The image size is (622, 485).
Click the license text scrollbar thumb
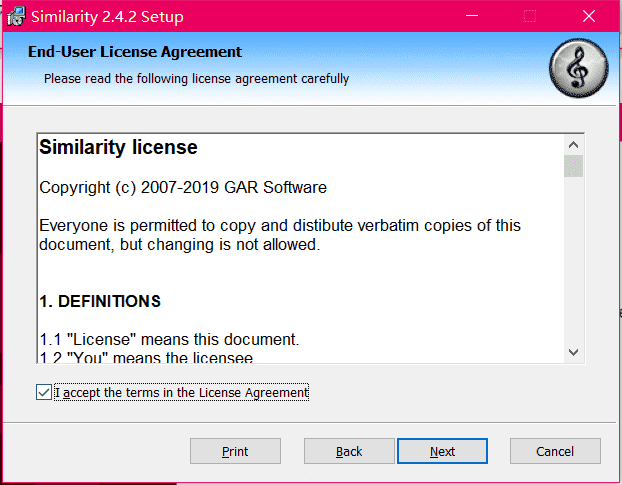coord(573,166)
